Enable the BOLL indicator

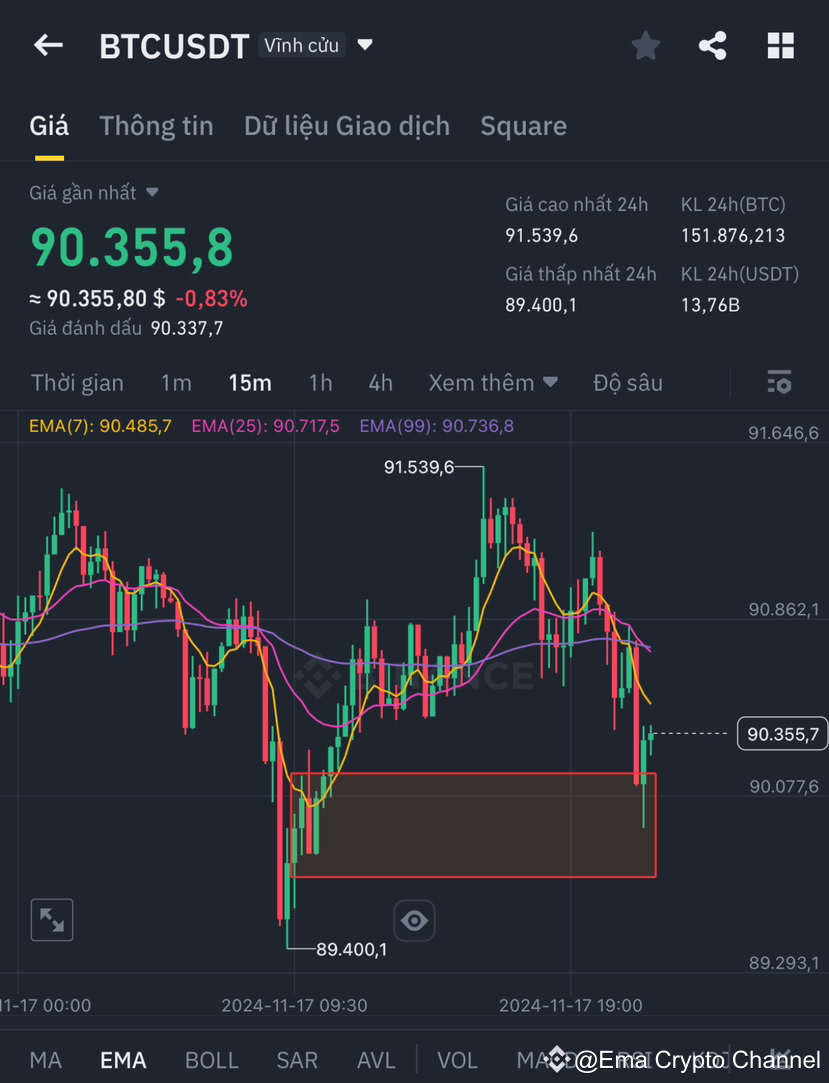point(211,1059)
